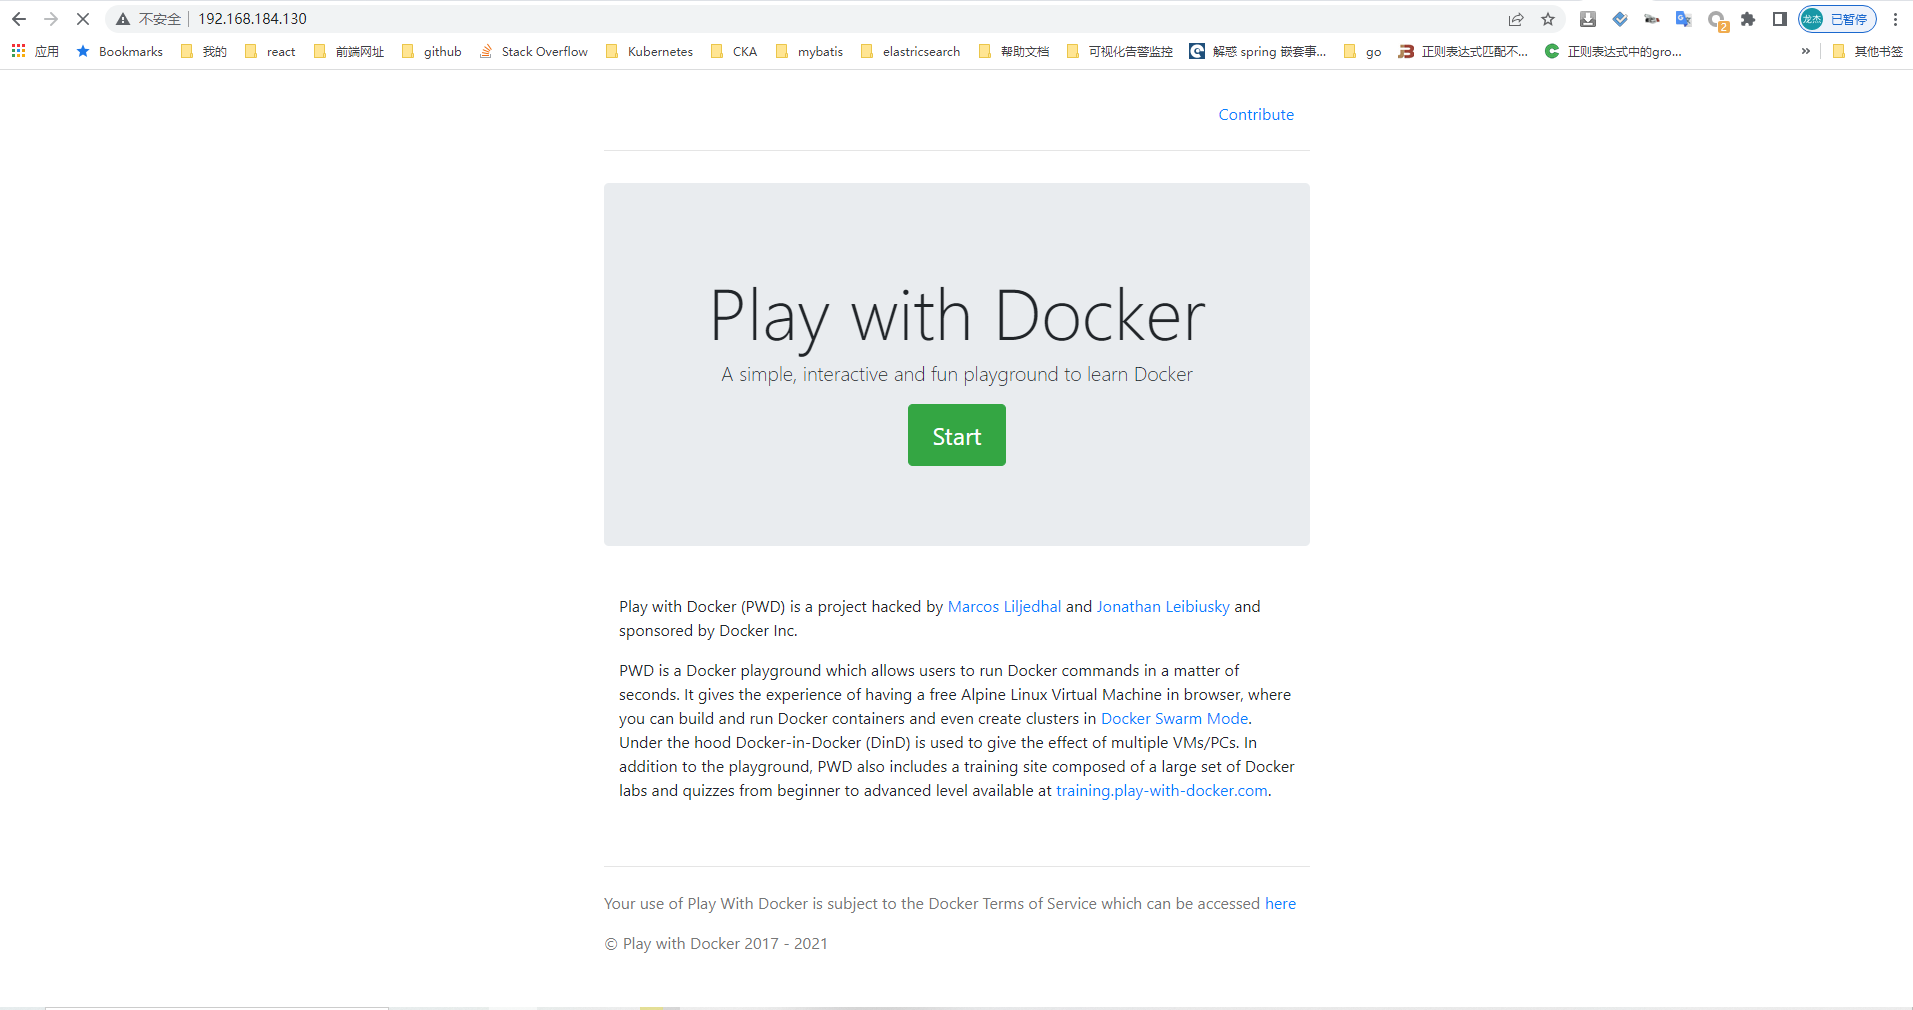Image resolution: width=1913 pixels, height=1010 pixels.
Task: Bookmark this page with the star icon
Action: click(x=1548, y=19)
